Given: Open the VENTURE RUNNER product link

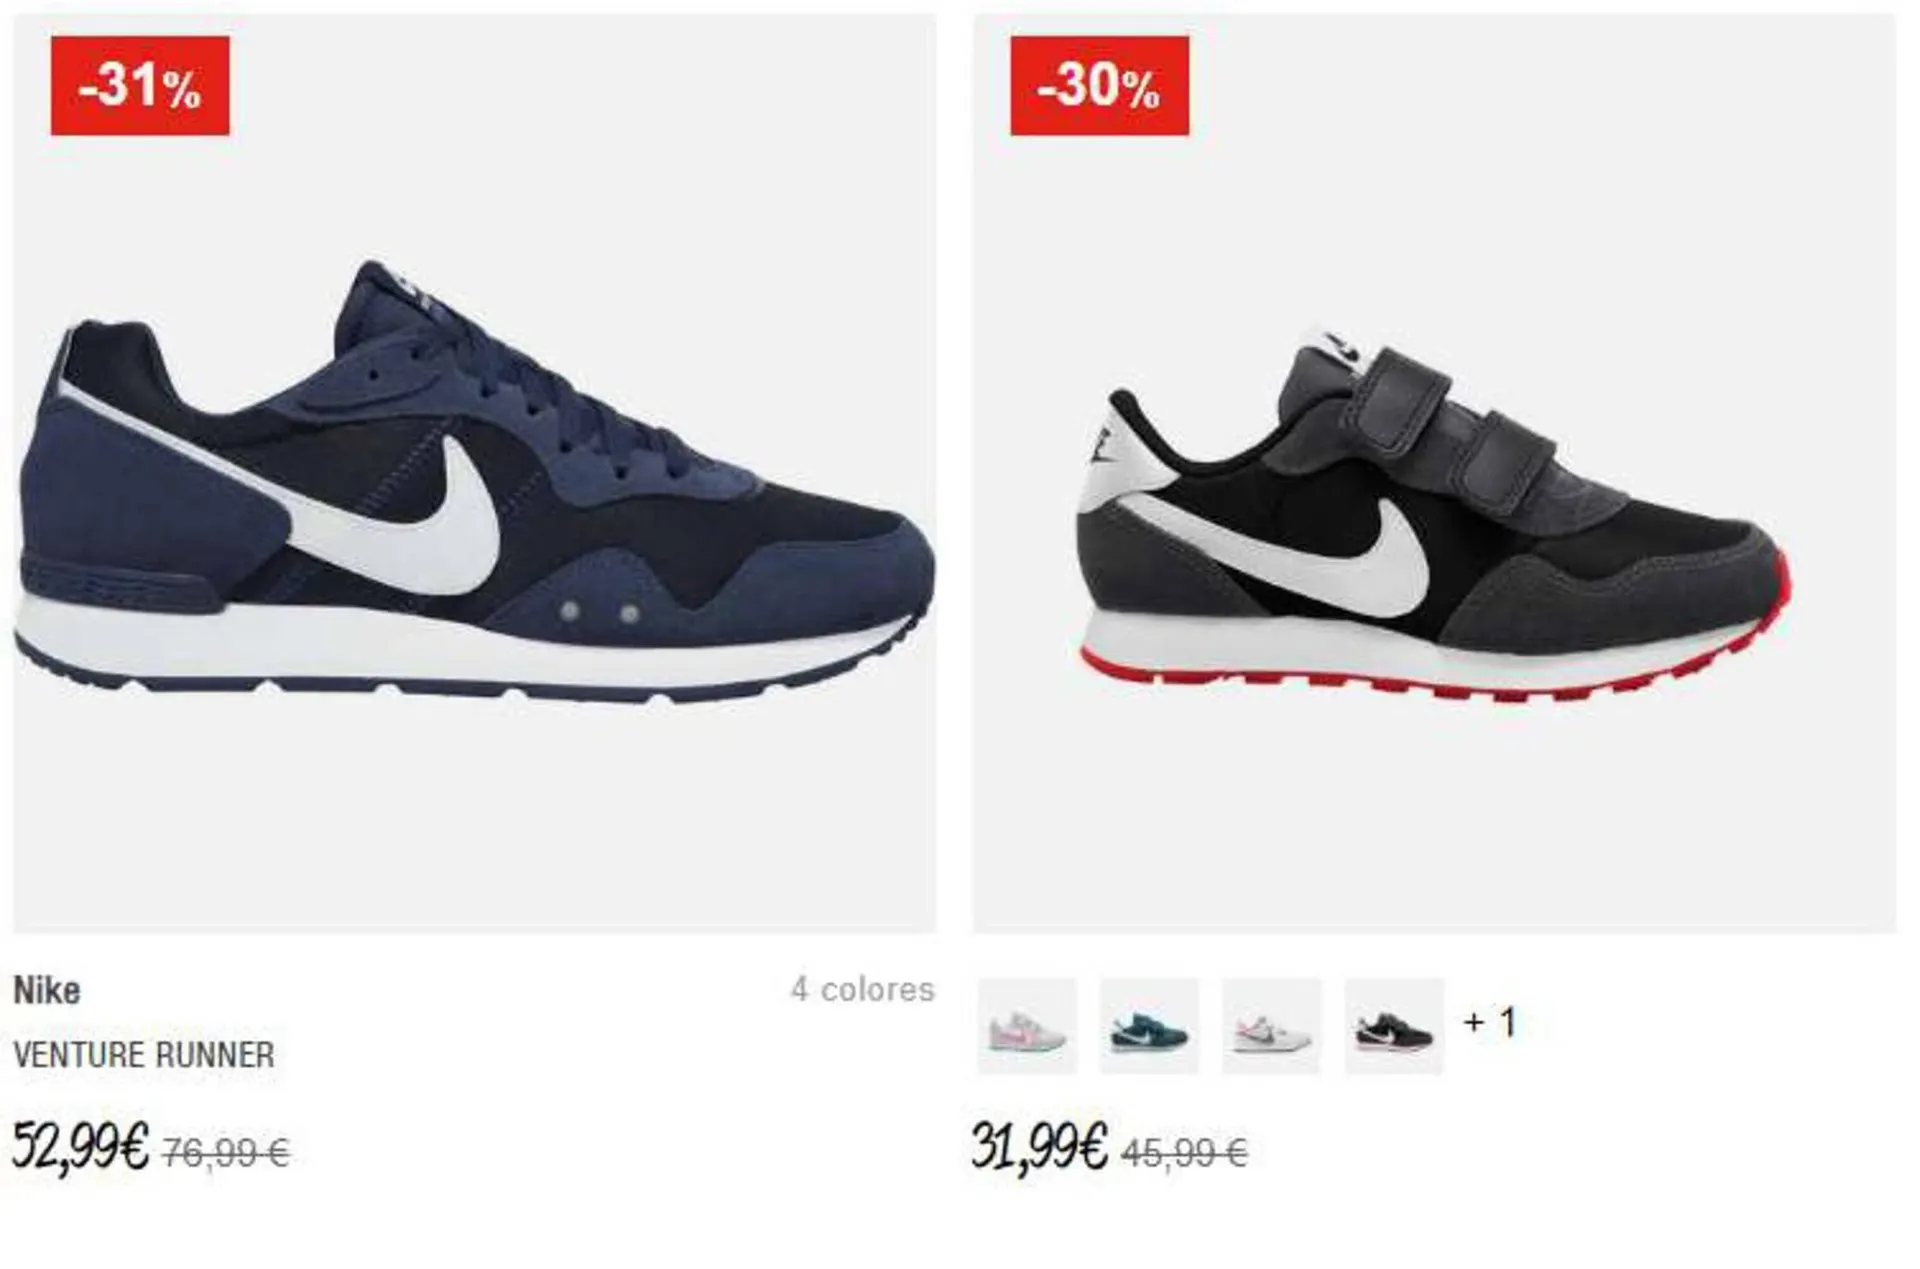Looking at the screenshot, I should pos(144,1055).
